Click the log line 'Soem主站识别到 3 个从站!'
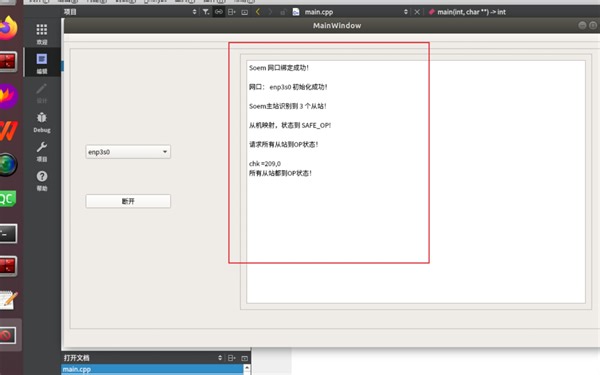 [x=288, y=106]
